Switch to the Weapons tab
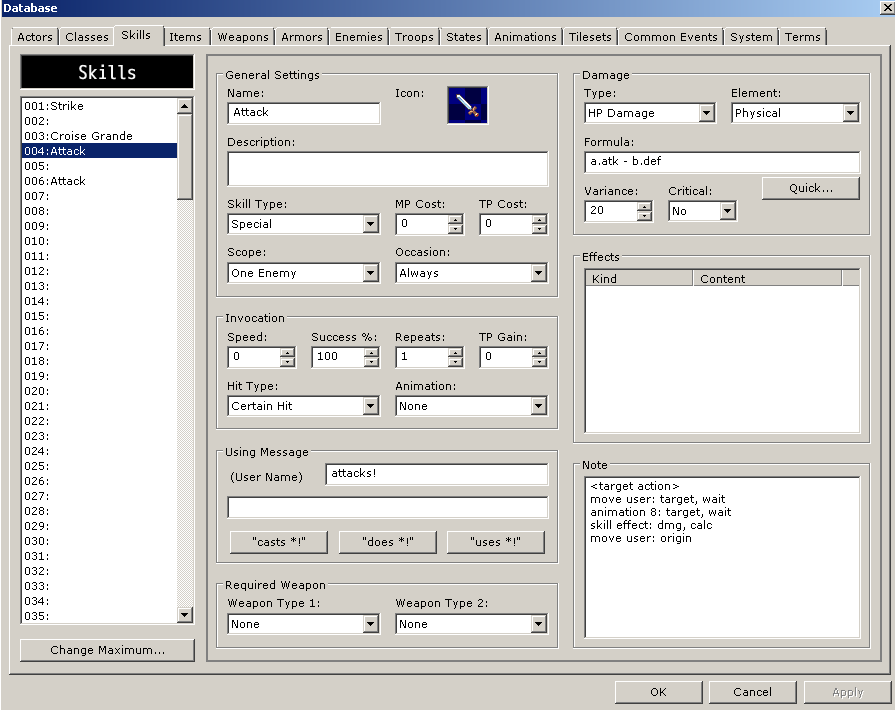895x710 pixels. [x=243, y=37]
